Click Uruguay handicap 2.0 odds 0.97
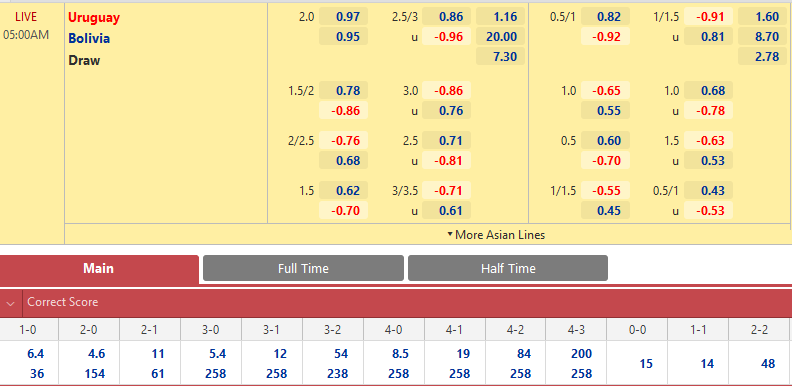This screenshot has width=792, height=386. [343, 17]
